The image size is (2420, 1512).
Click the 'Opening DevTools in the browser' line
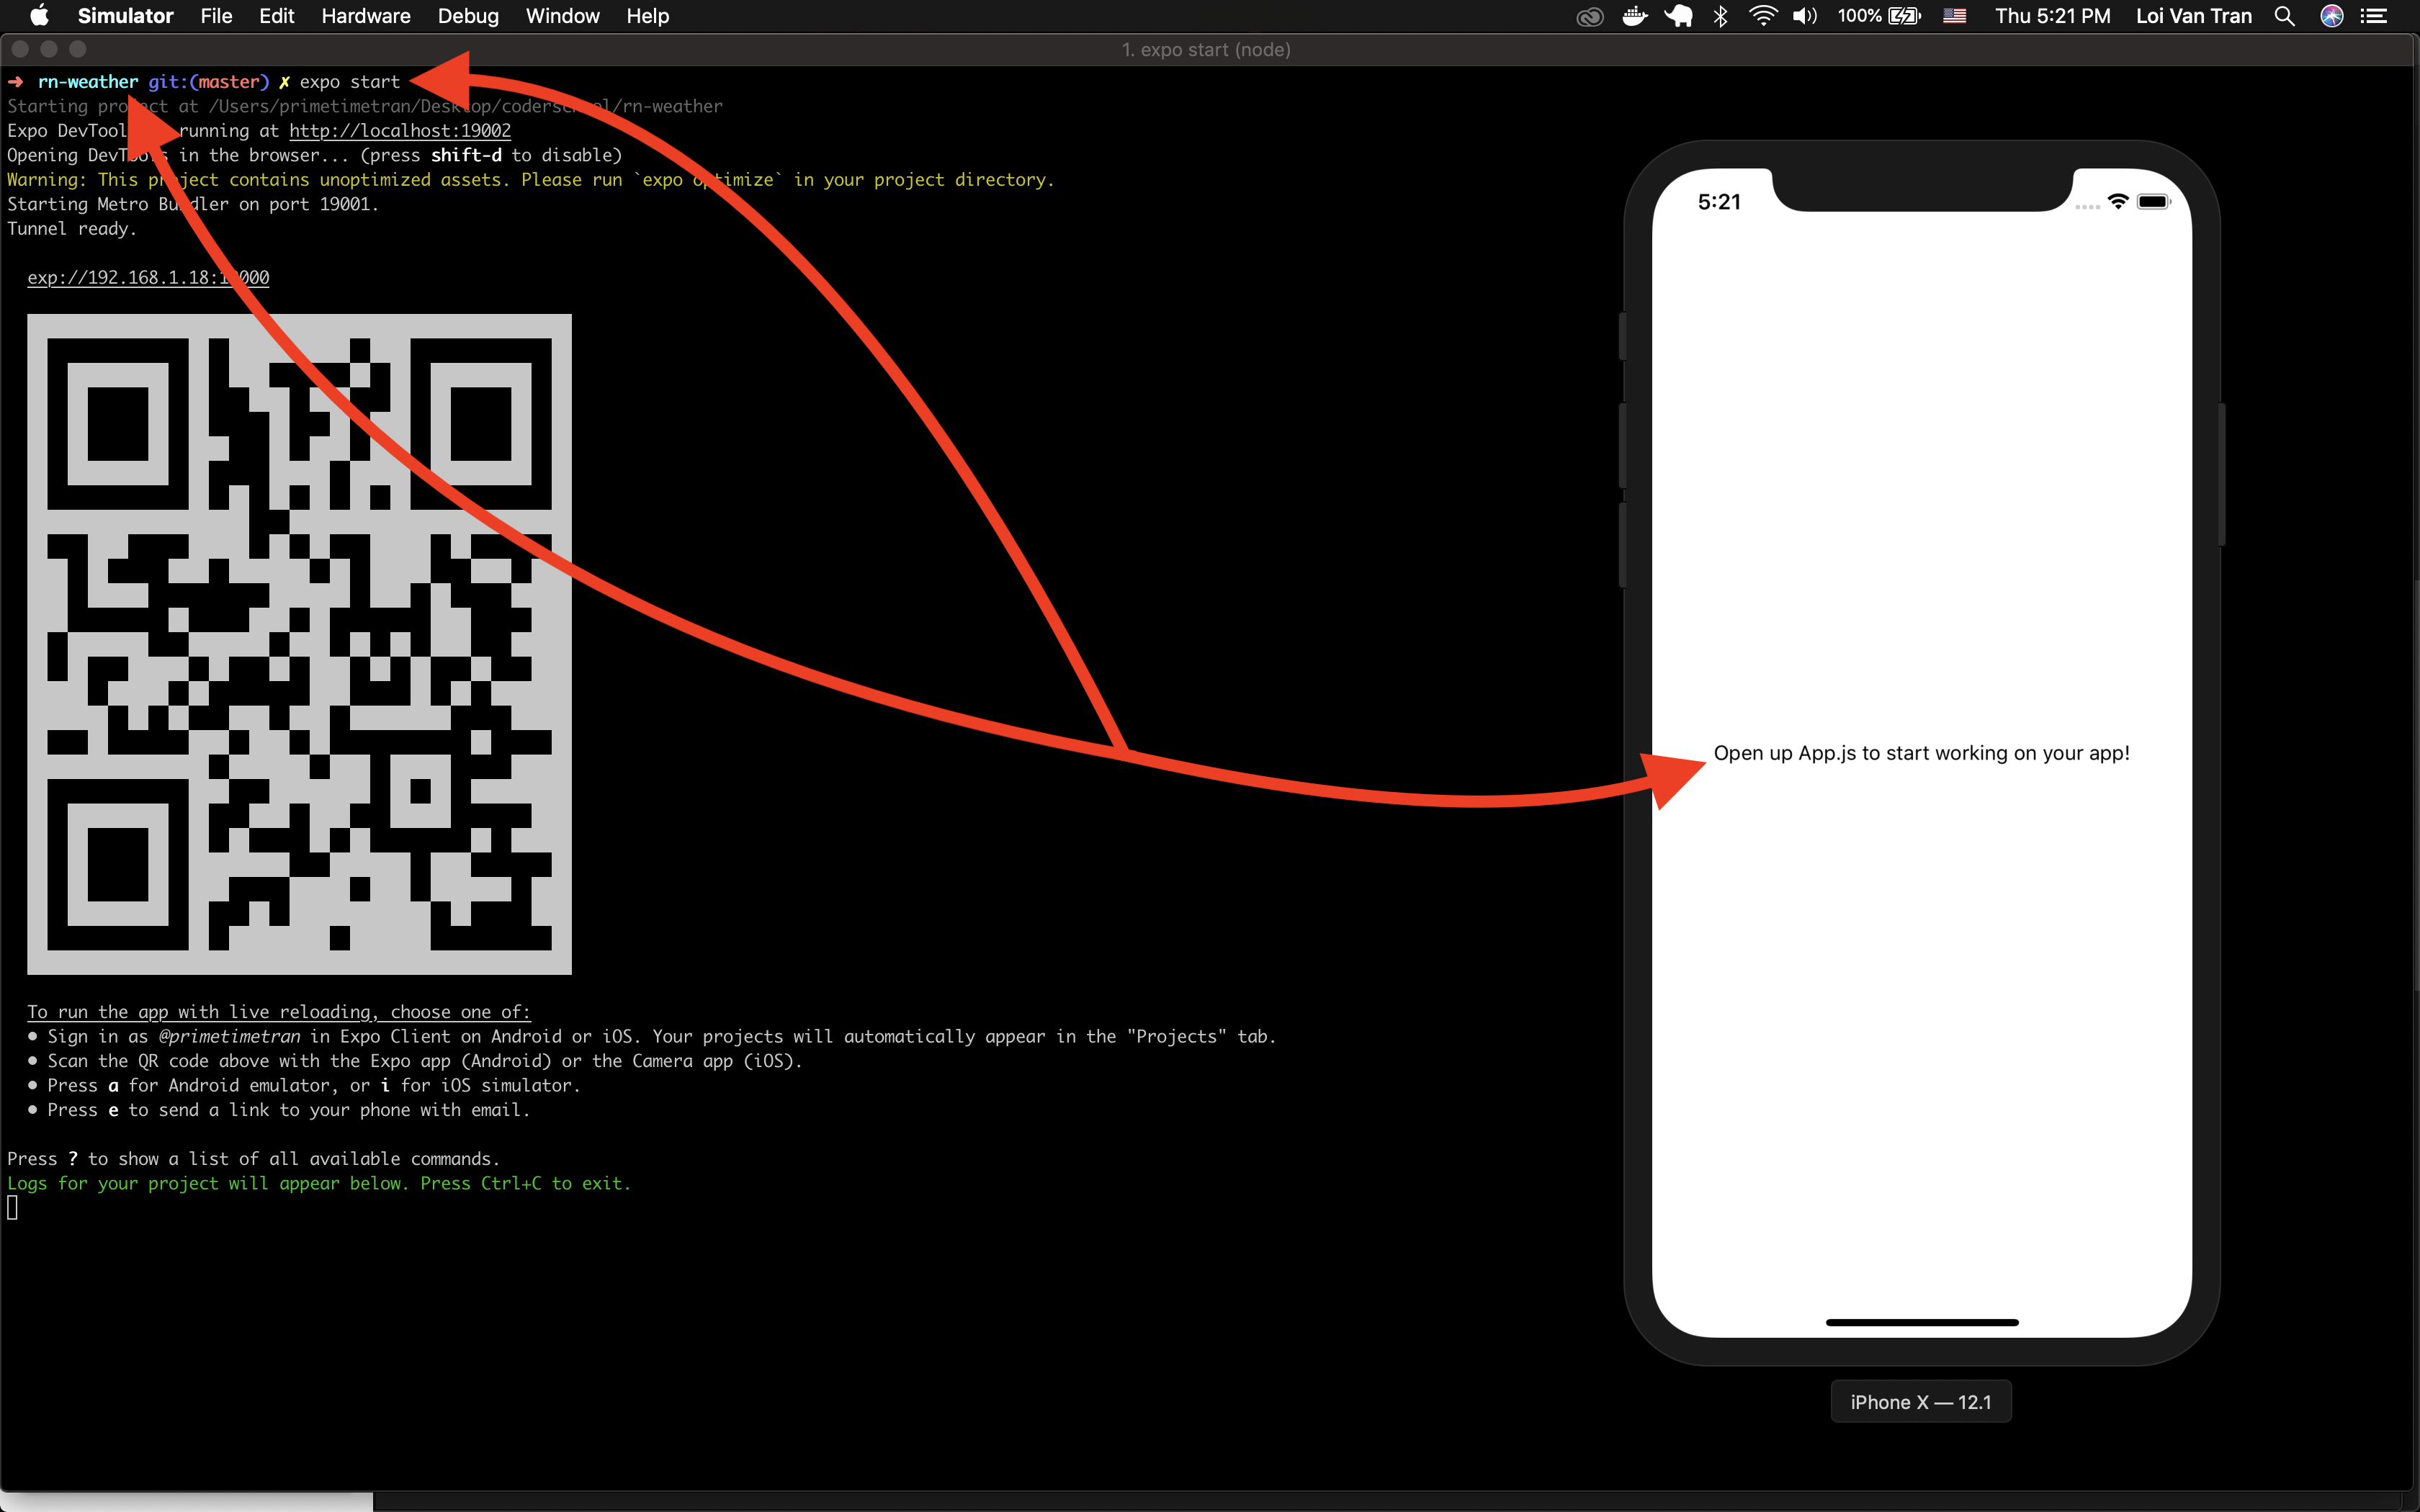coord(314,155)
